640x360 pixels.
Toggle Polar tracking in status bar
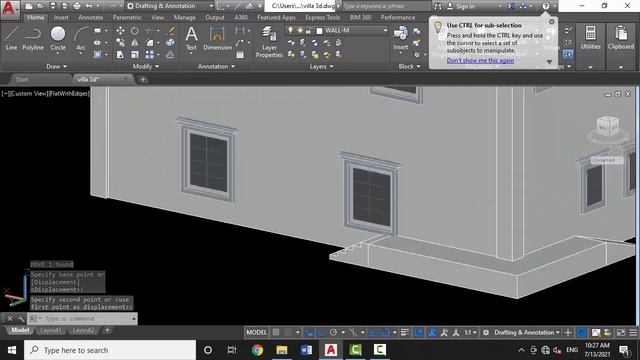[x=333, y=333]
